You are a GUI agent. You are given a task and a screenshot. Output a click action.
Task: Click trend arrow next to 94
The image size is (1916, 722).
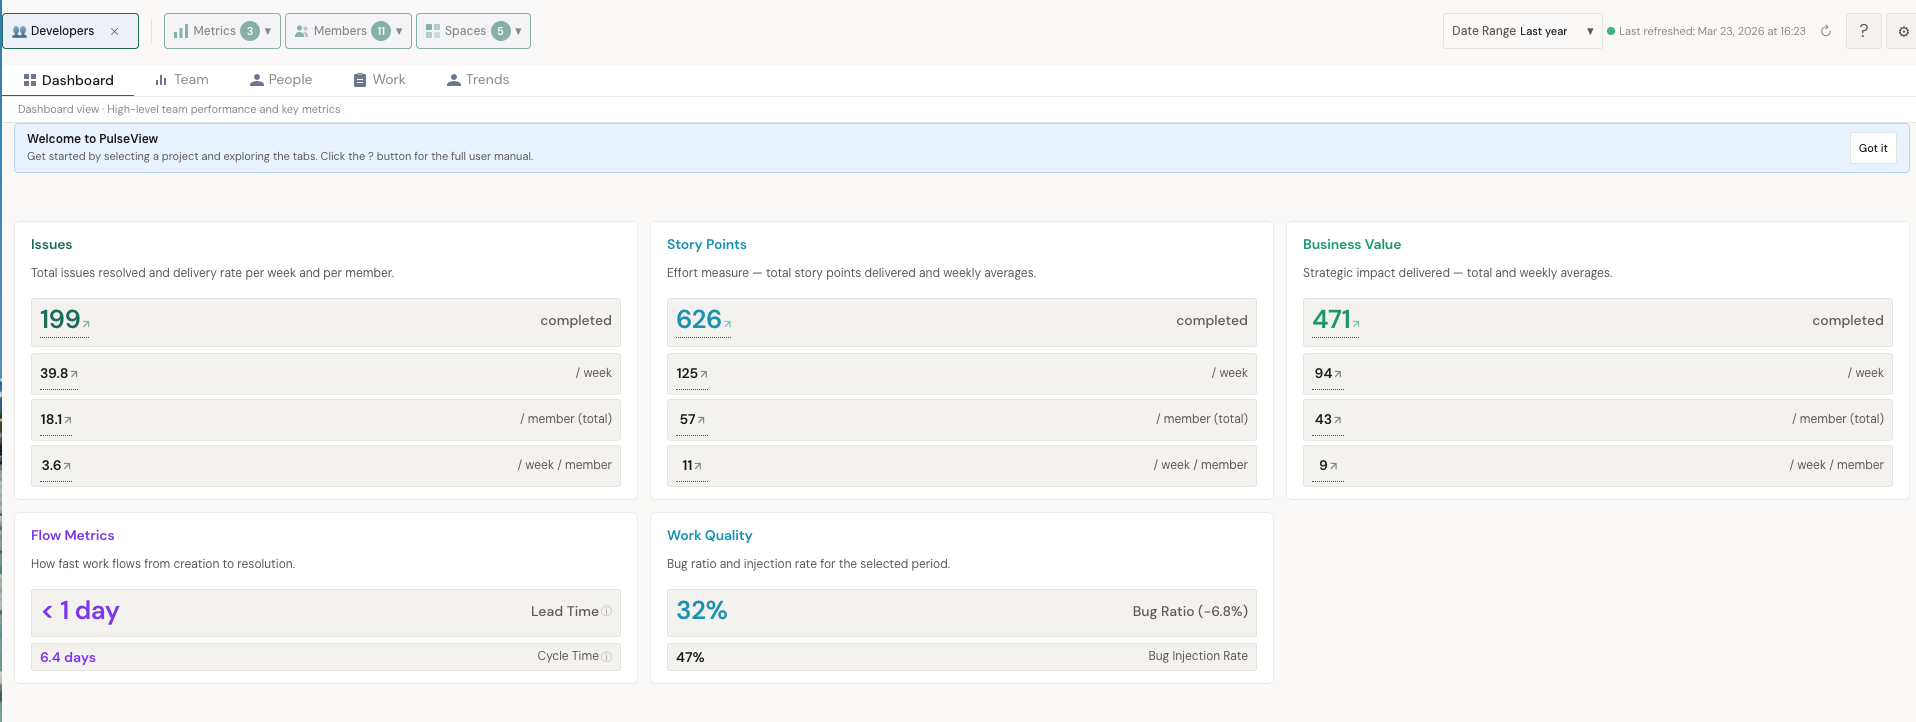(1338, 375)
